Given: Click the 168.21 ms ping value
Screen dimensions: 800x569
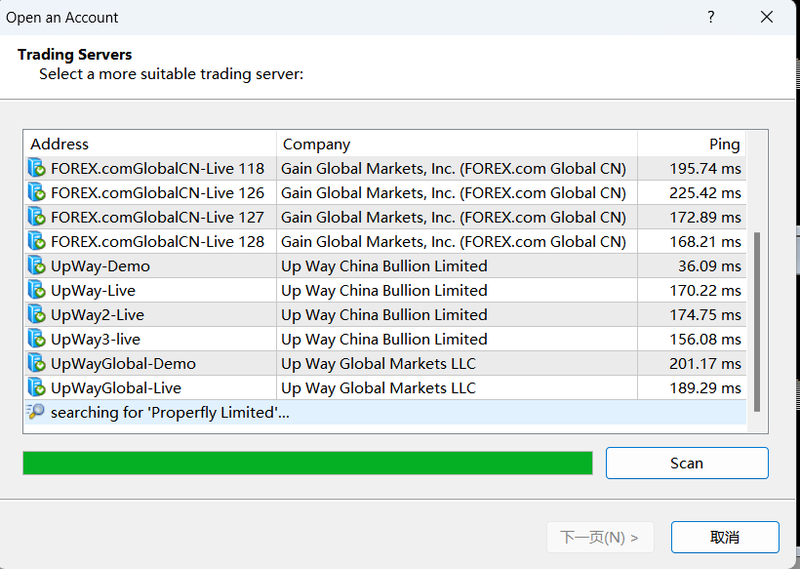Looking at the screenshot, I should [x=705, y=241].
